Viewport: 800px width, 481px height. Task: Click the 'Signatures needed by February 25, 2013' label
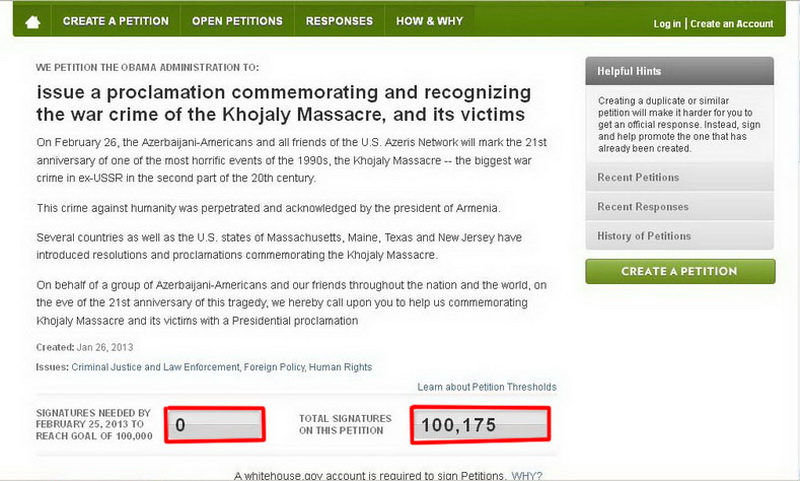click(x=94, y=424)
